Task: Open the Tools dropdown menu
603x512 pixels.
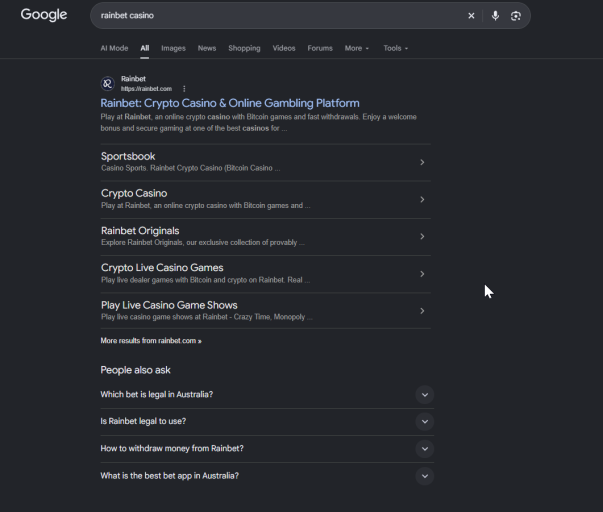Action: 395,48
